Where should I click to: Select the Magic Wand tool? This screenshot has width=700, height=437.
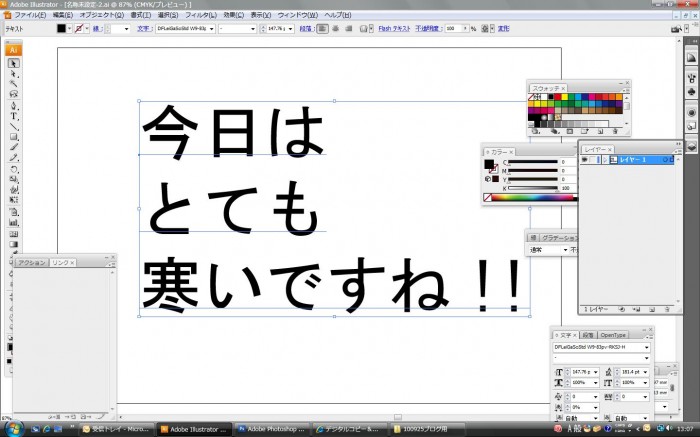(x=14, y=84)
